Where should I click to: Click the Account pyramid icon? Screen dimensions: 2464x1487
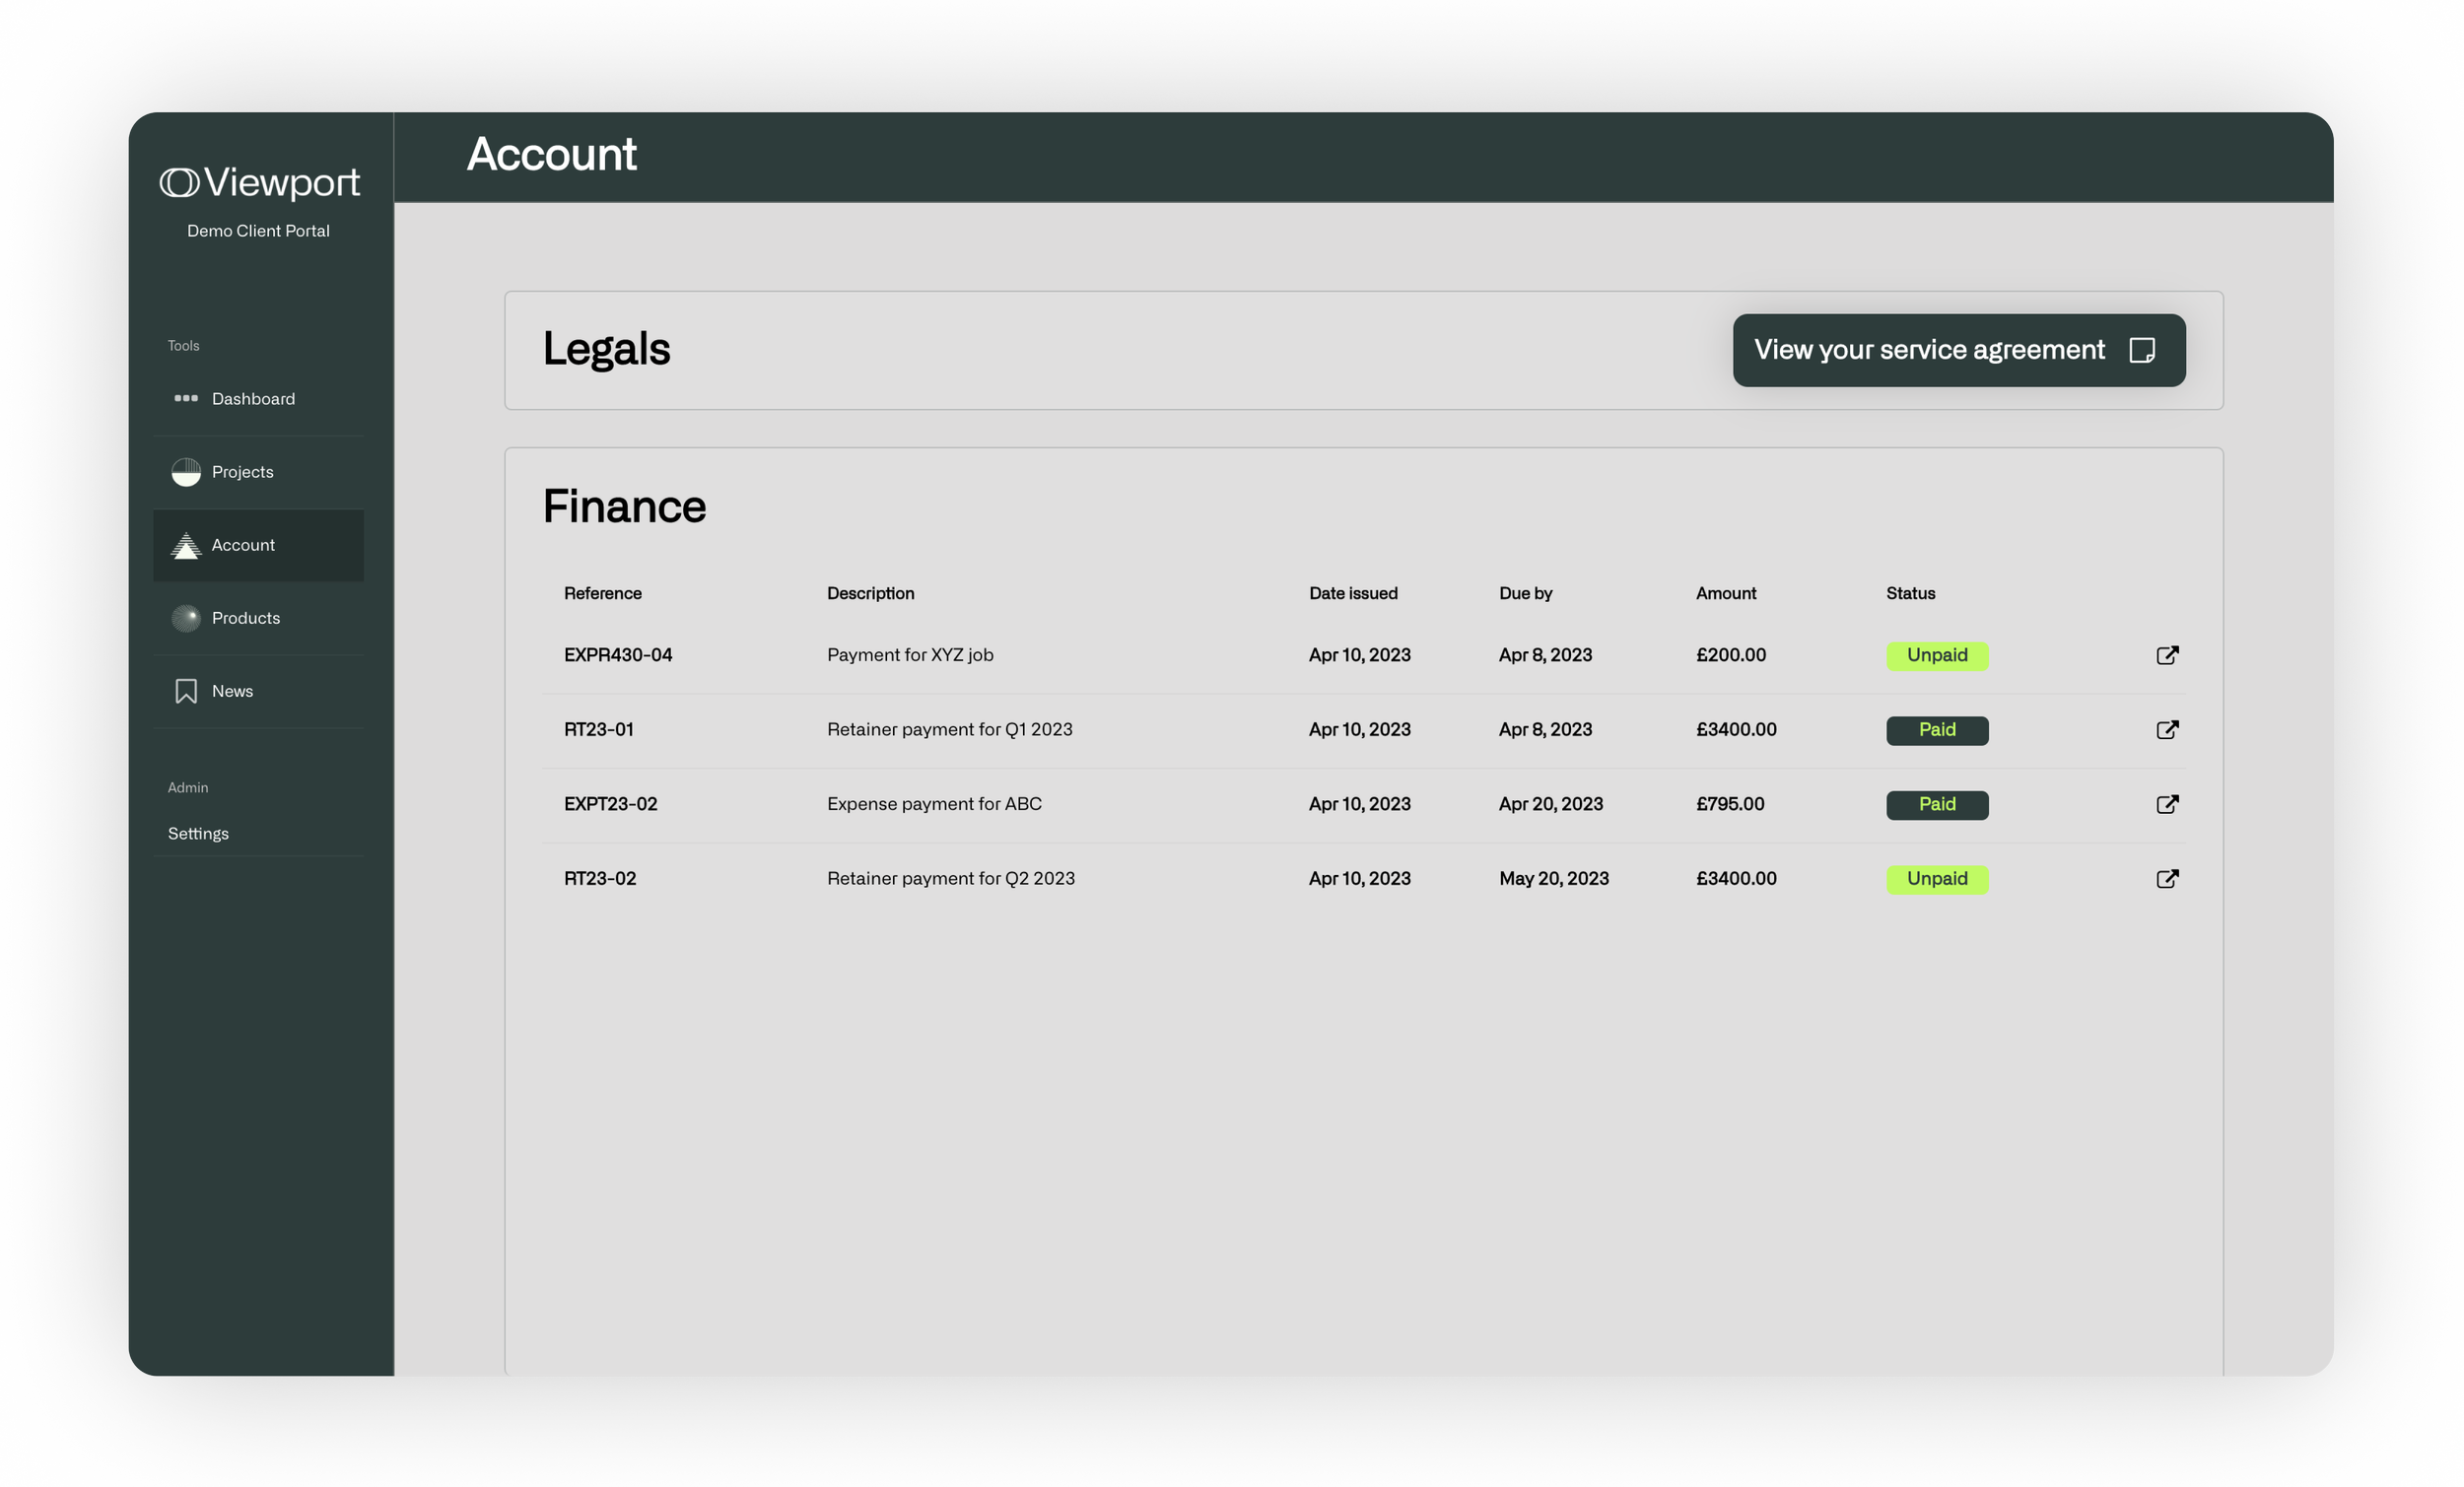pos(186,545)
